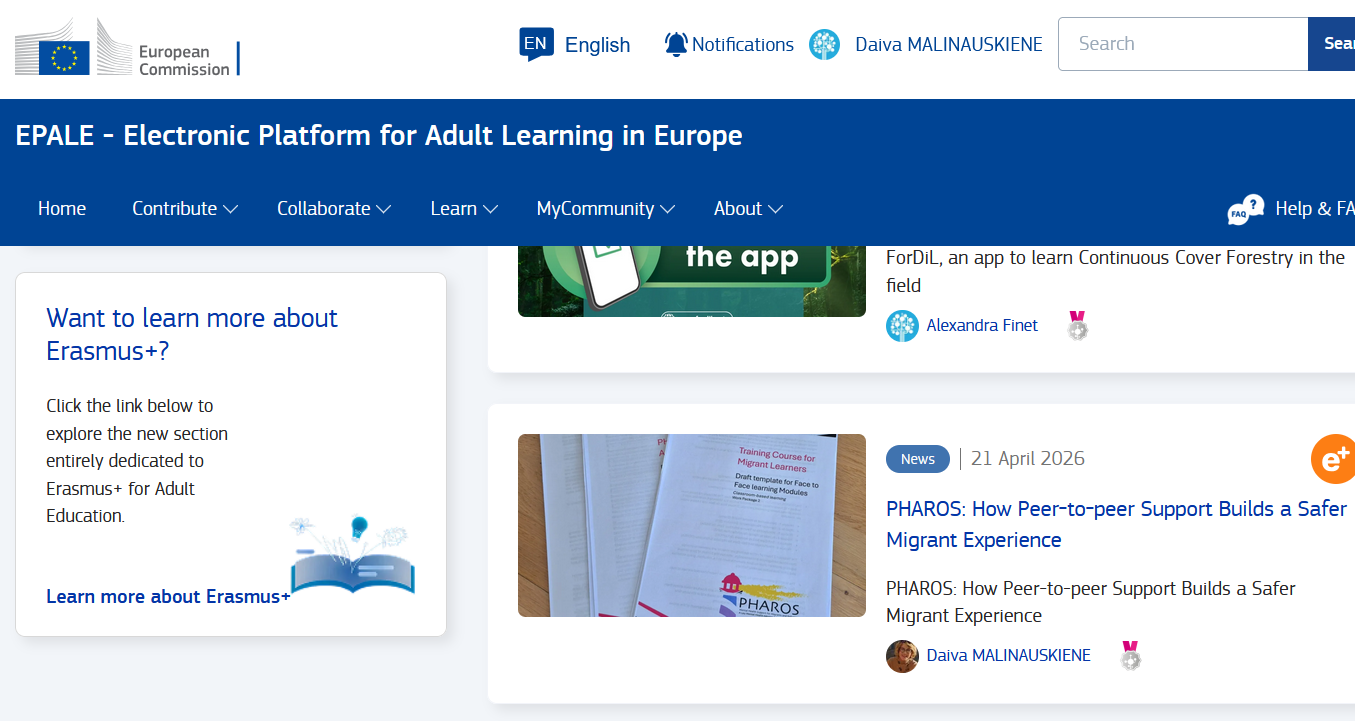
Task: Open the PHAROS Peer-to-peer Support article title
Action: click(x=1116, y=524)
